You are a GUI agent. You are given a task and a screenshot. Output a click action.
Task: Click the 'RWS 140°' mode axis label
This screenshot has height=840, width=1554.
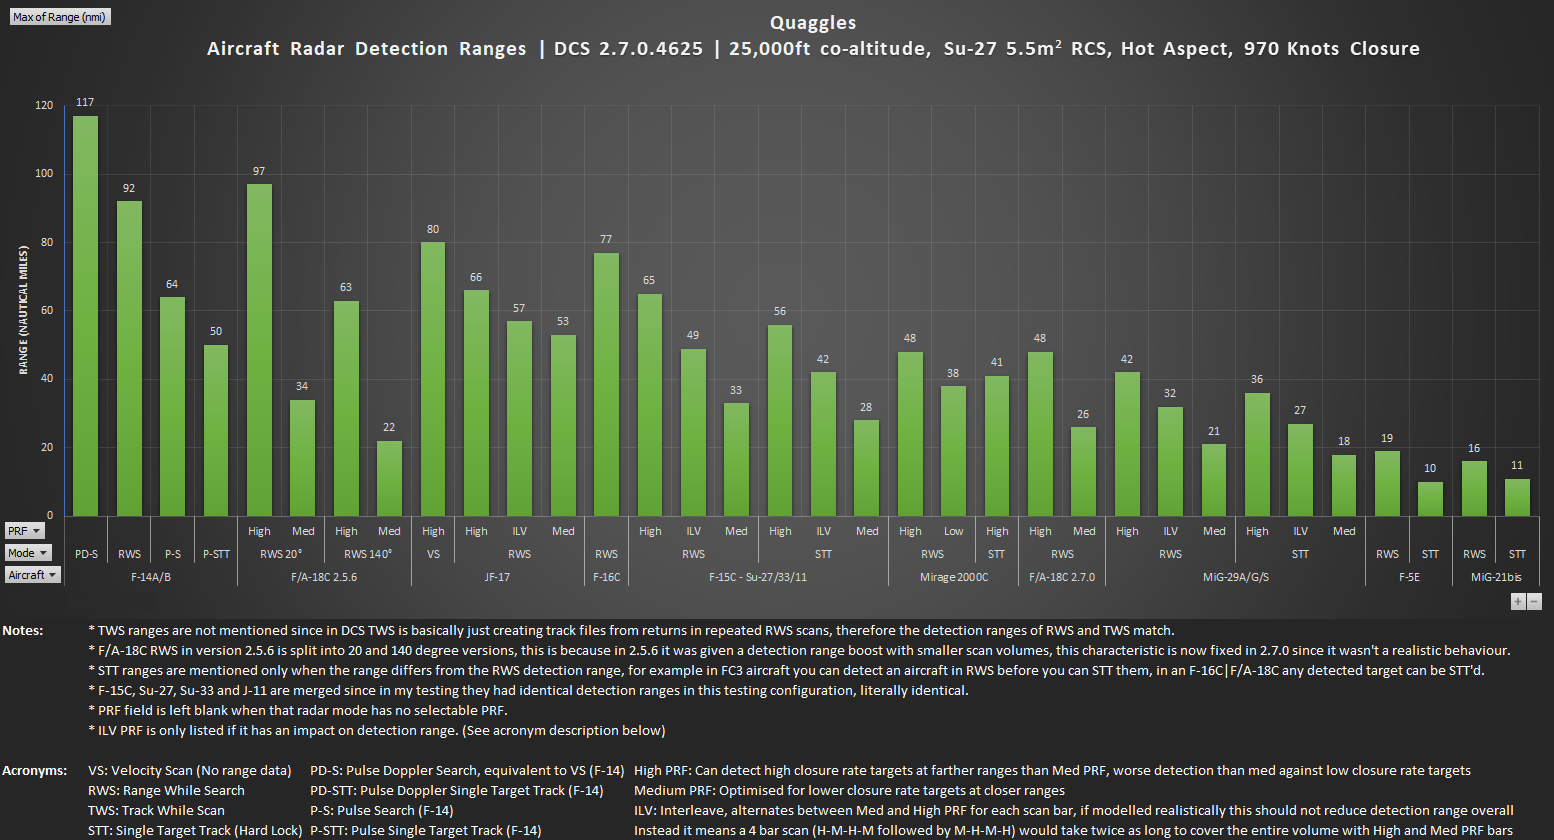[368, 554]
